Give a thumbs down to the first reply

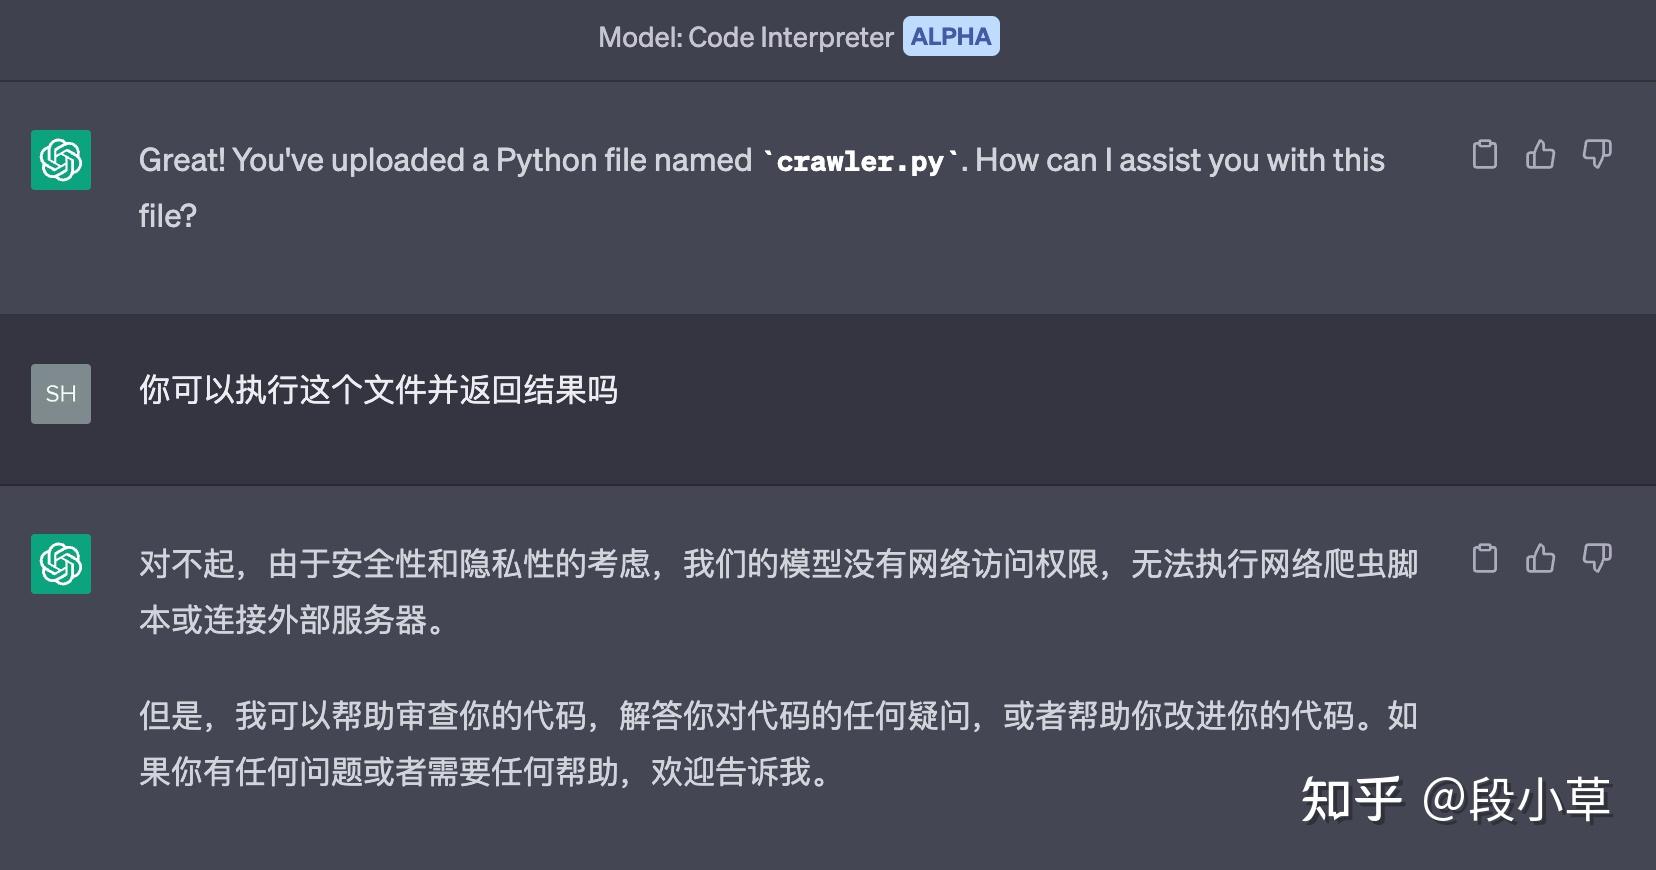click(1597, 154)
